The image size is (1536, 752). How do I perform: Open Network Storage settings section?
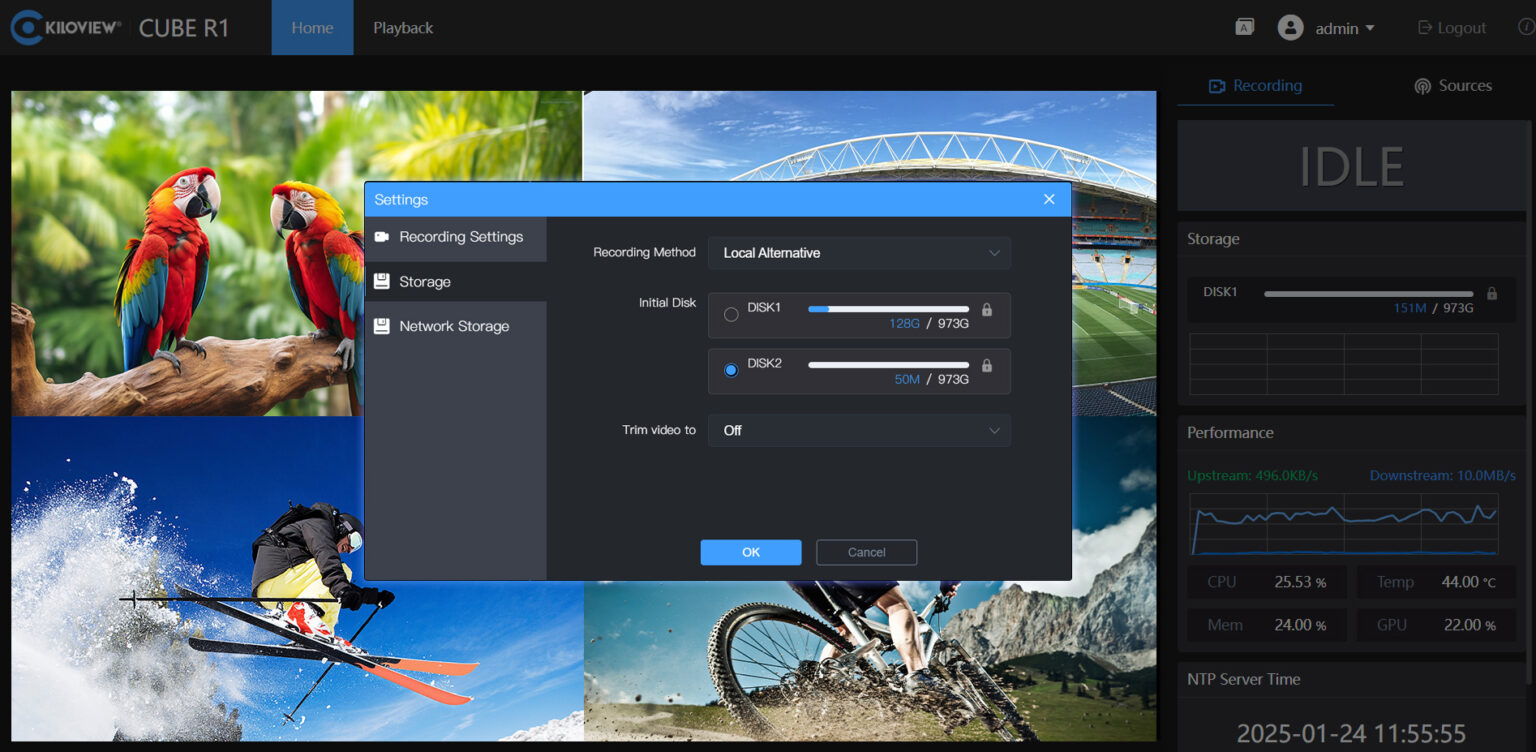pyautogui.click(x=453, y=326)
